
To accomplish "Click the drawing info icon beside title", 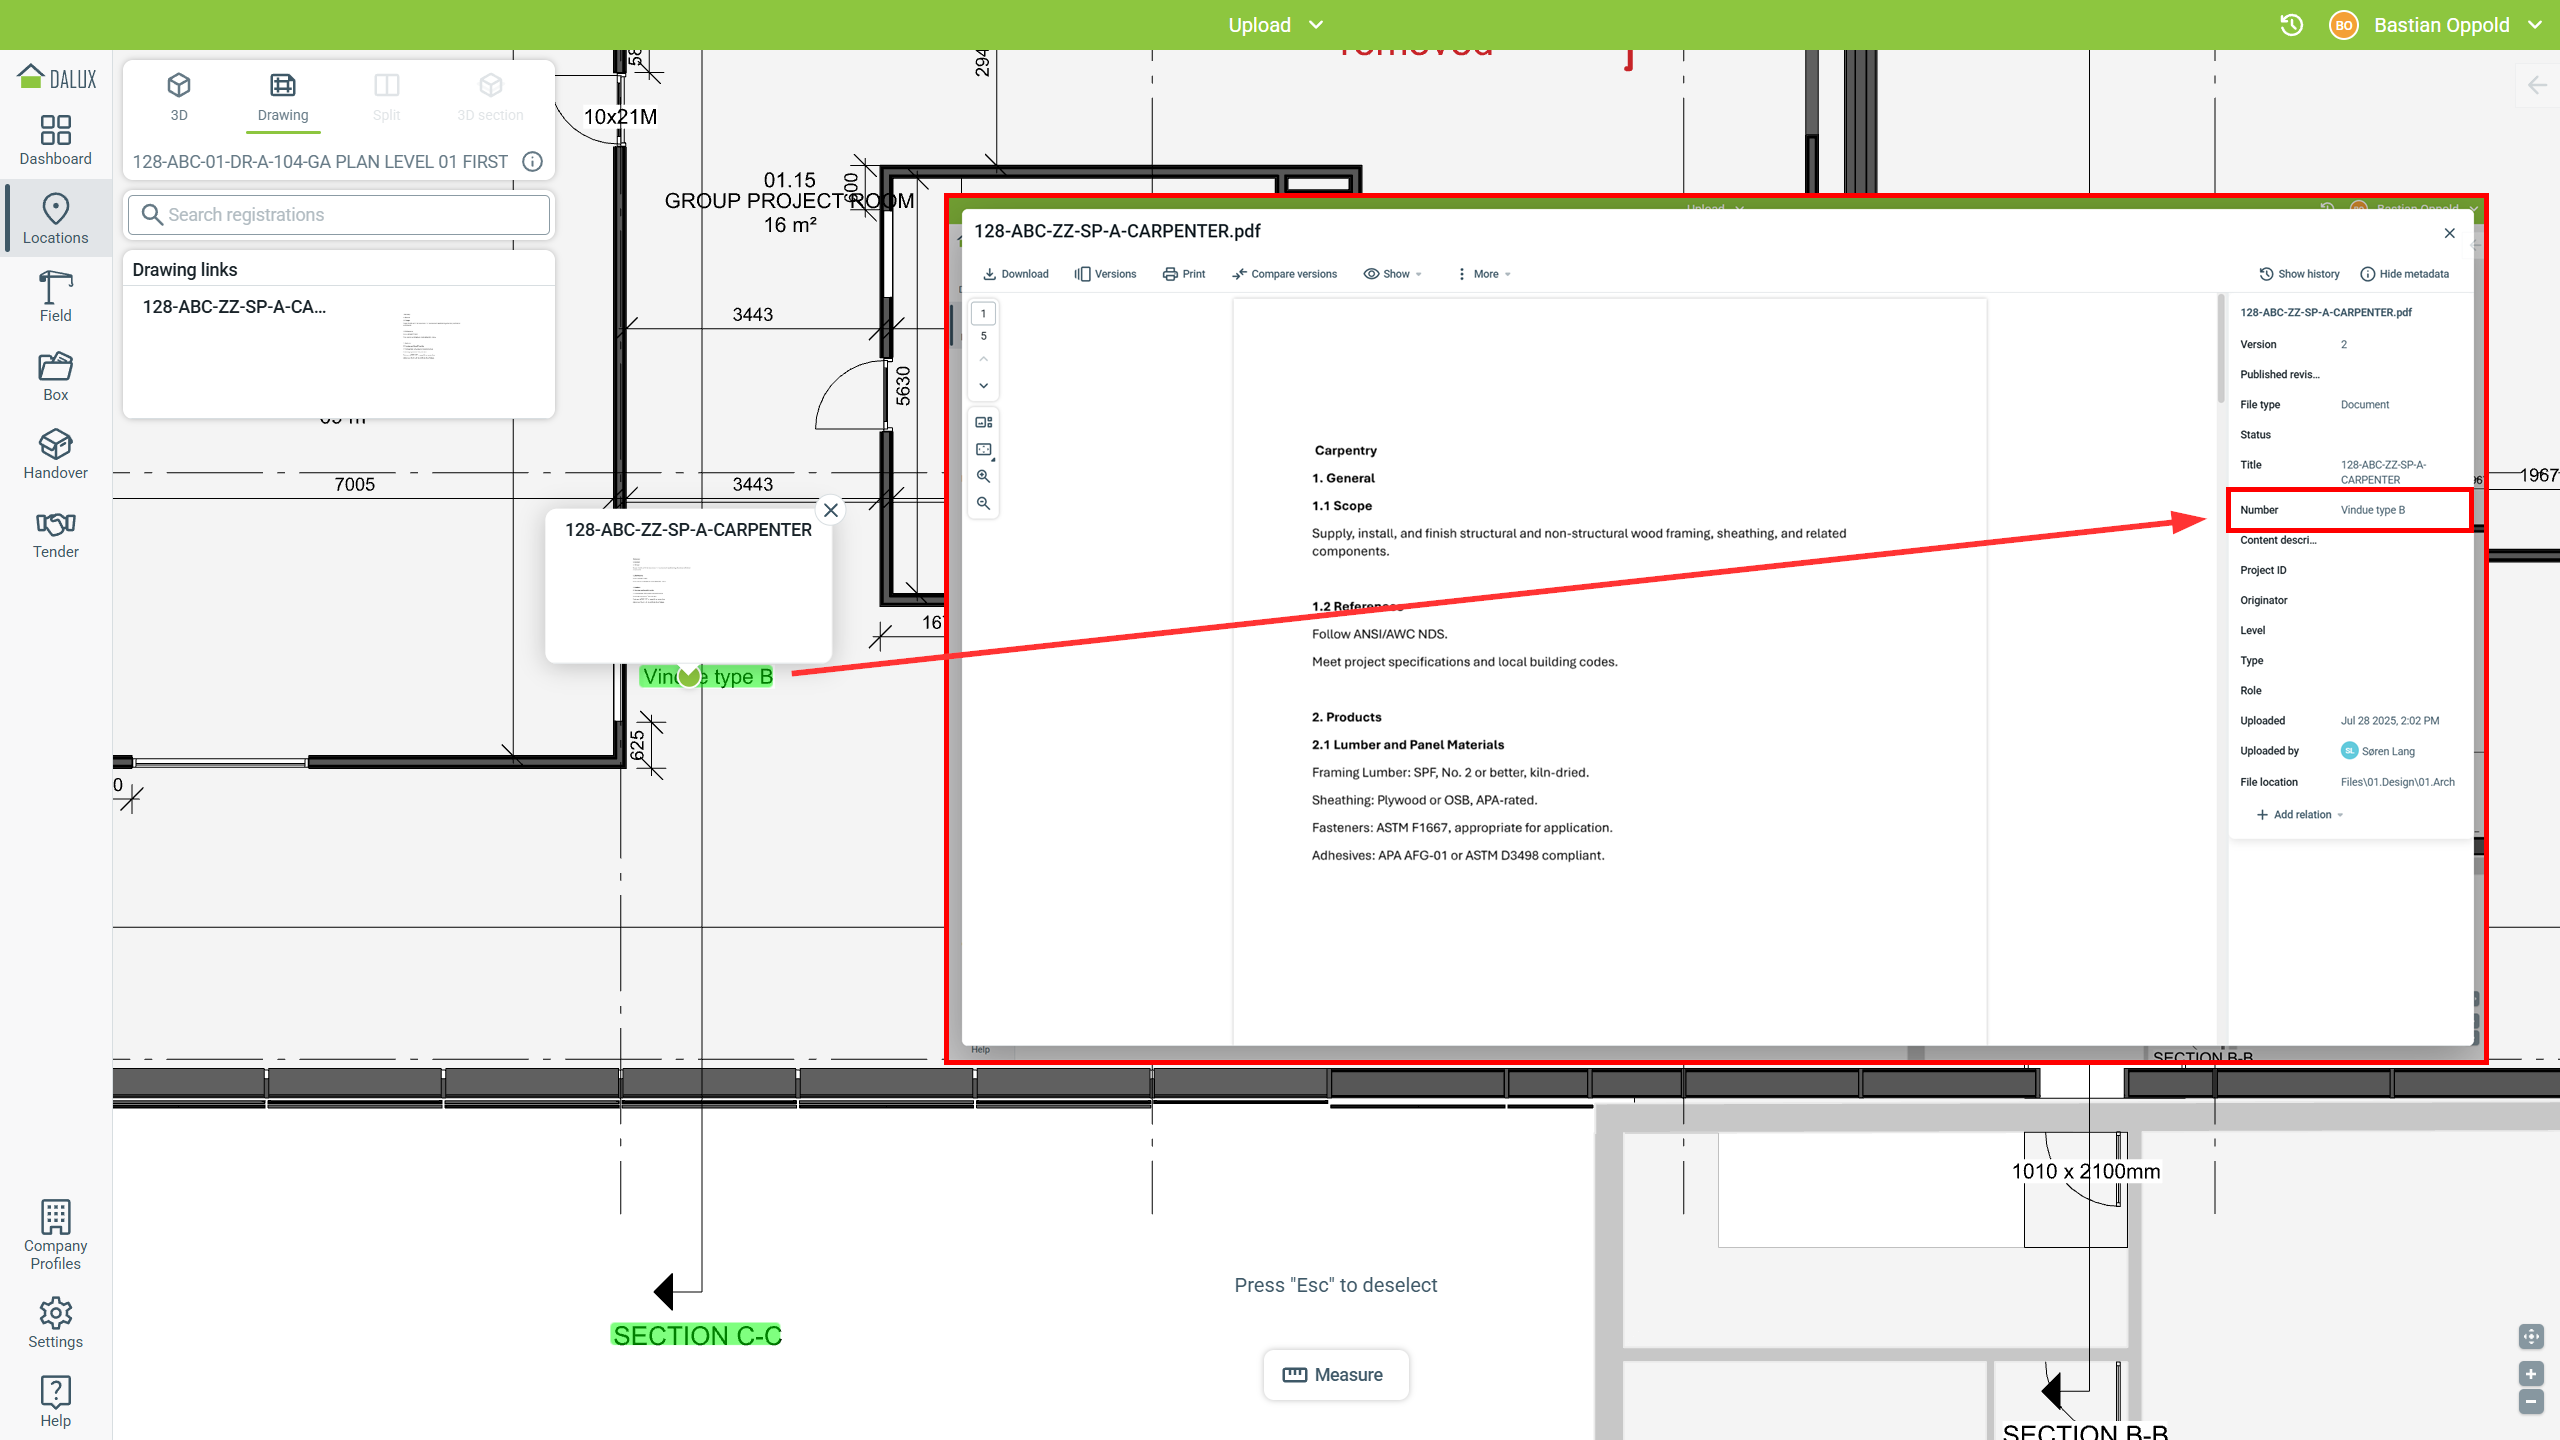I will click(x=533, y=162).
